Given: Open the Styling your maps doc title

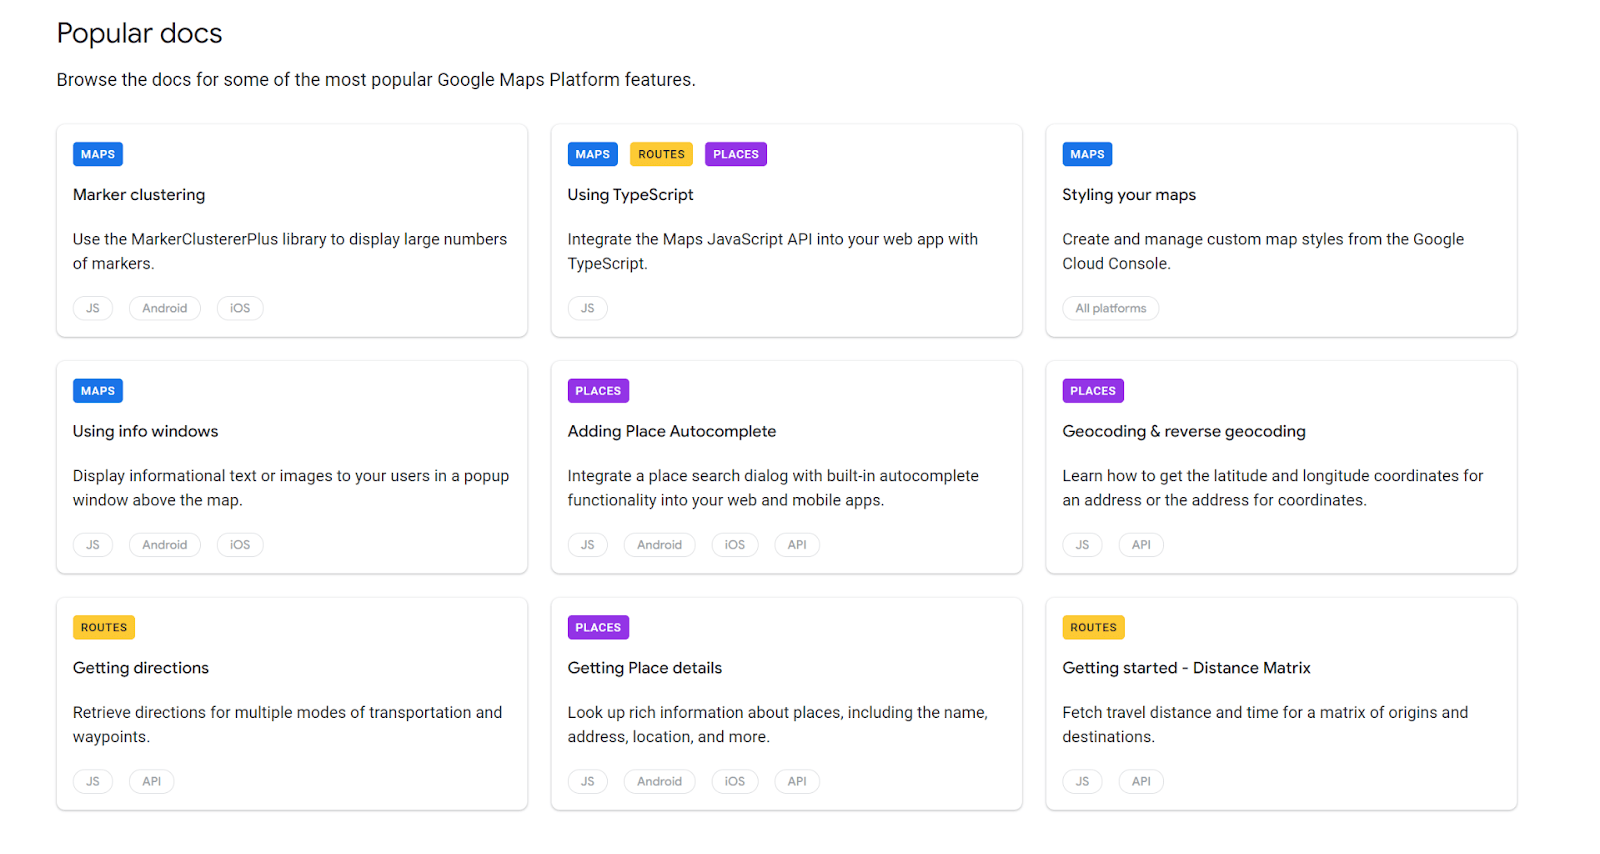Looking at the screenshot, I should pyautogui.click(x=1129, y=195).
